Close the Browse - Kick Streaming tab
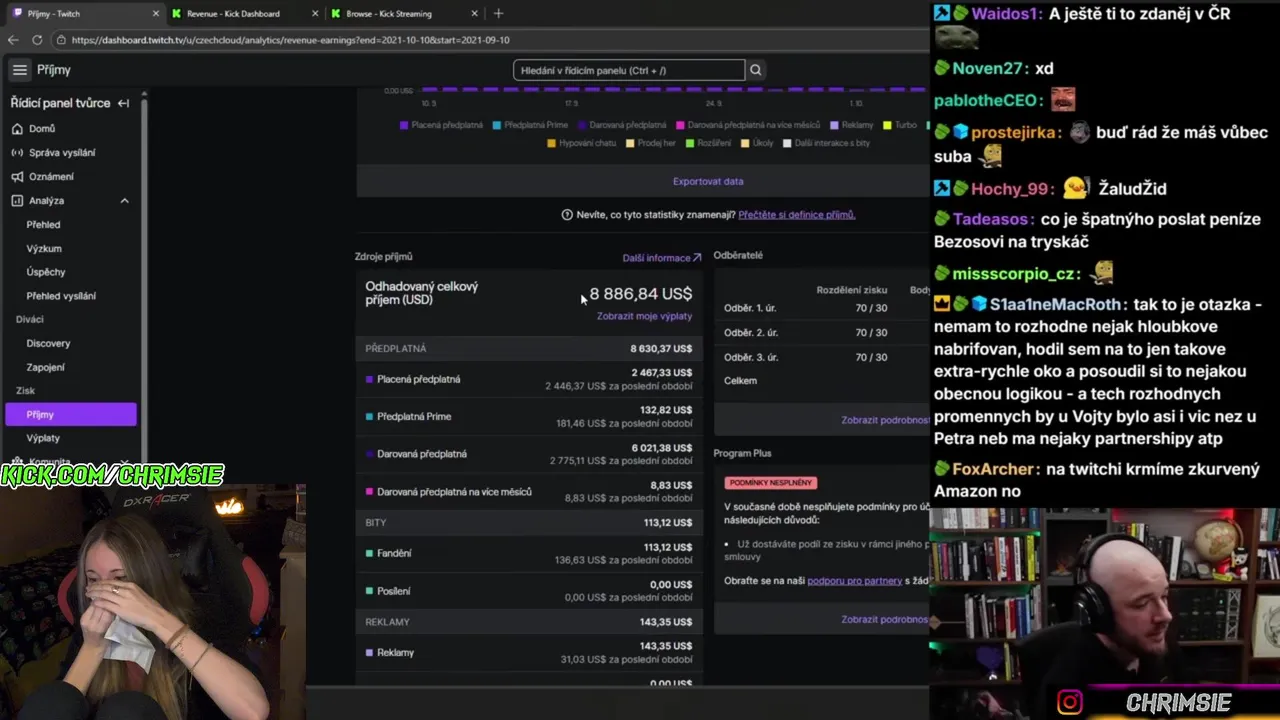 (x=474, y=14)
